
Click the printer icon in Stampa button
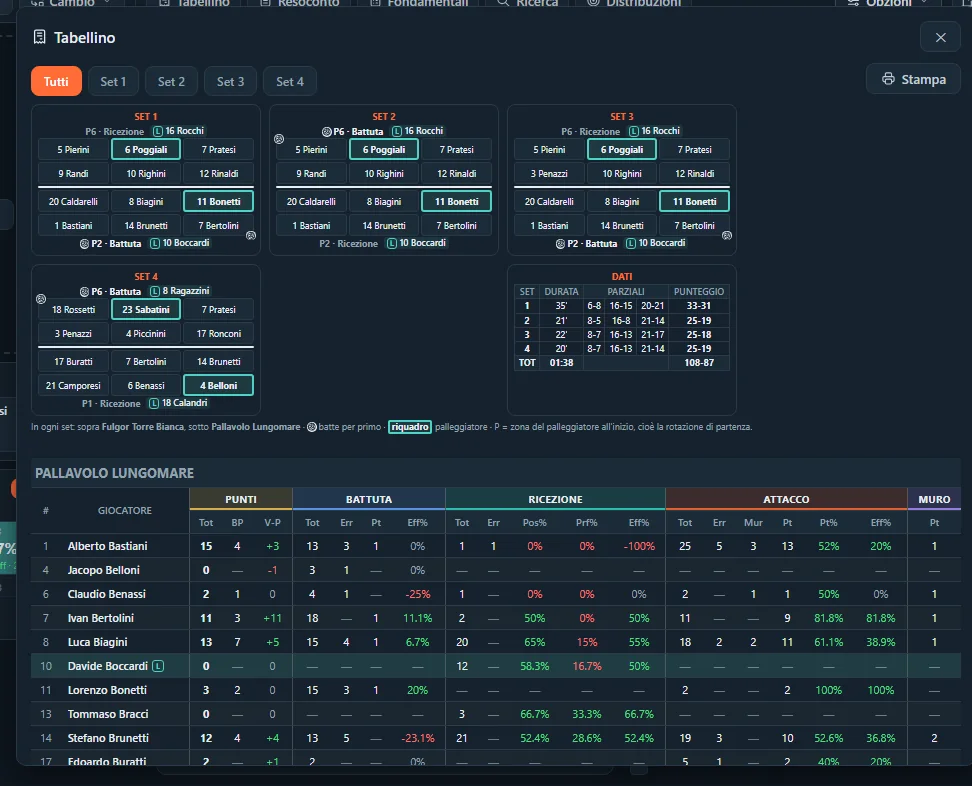tap(888, 79)
